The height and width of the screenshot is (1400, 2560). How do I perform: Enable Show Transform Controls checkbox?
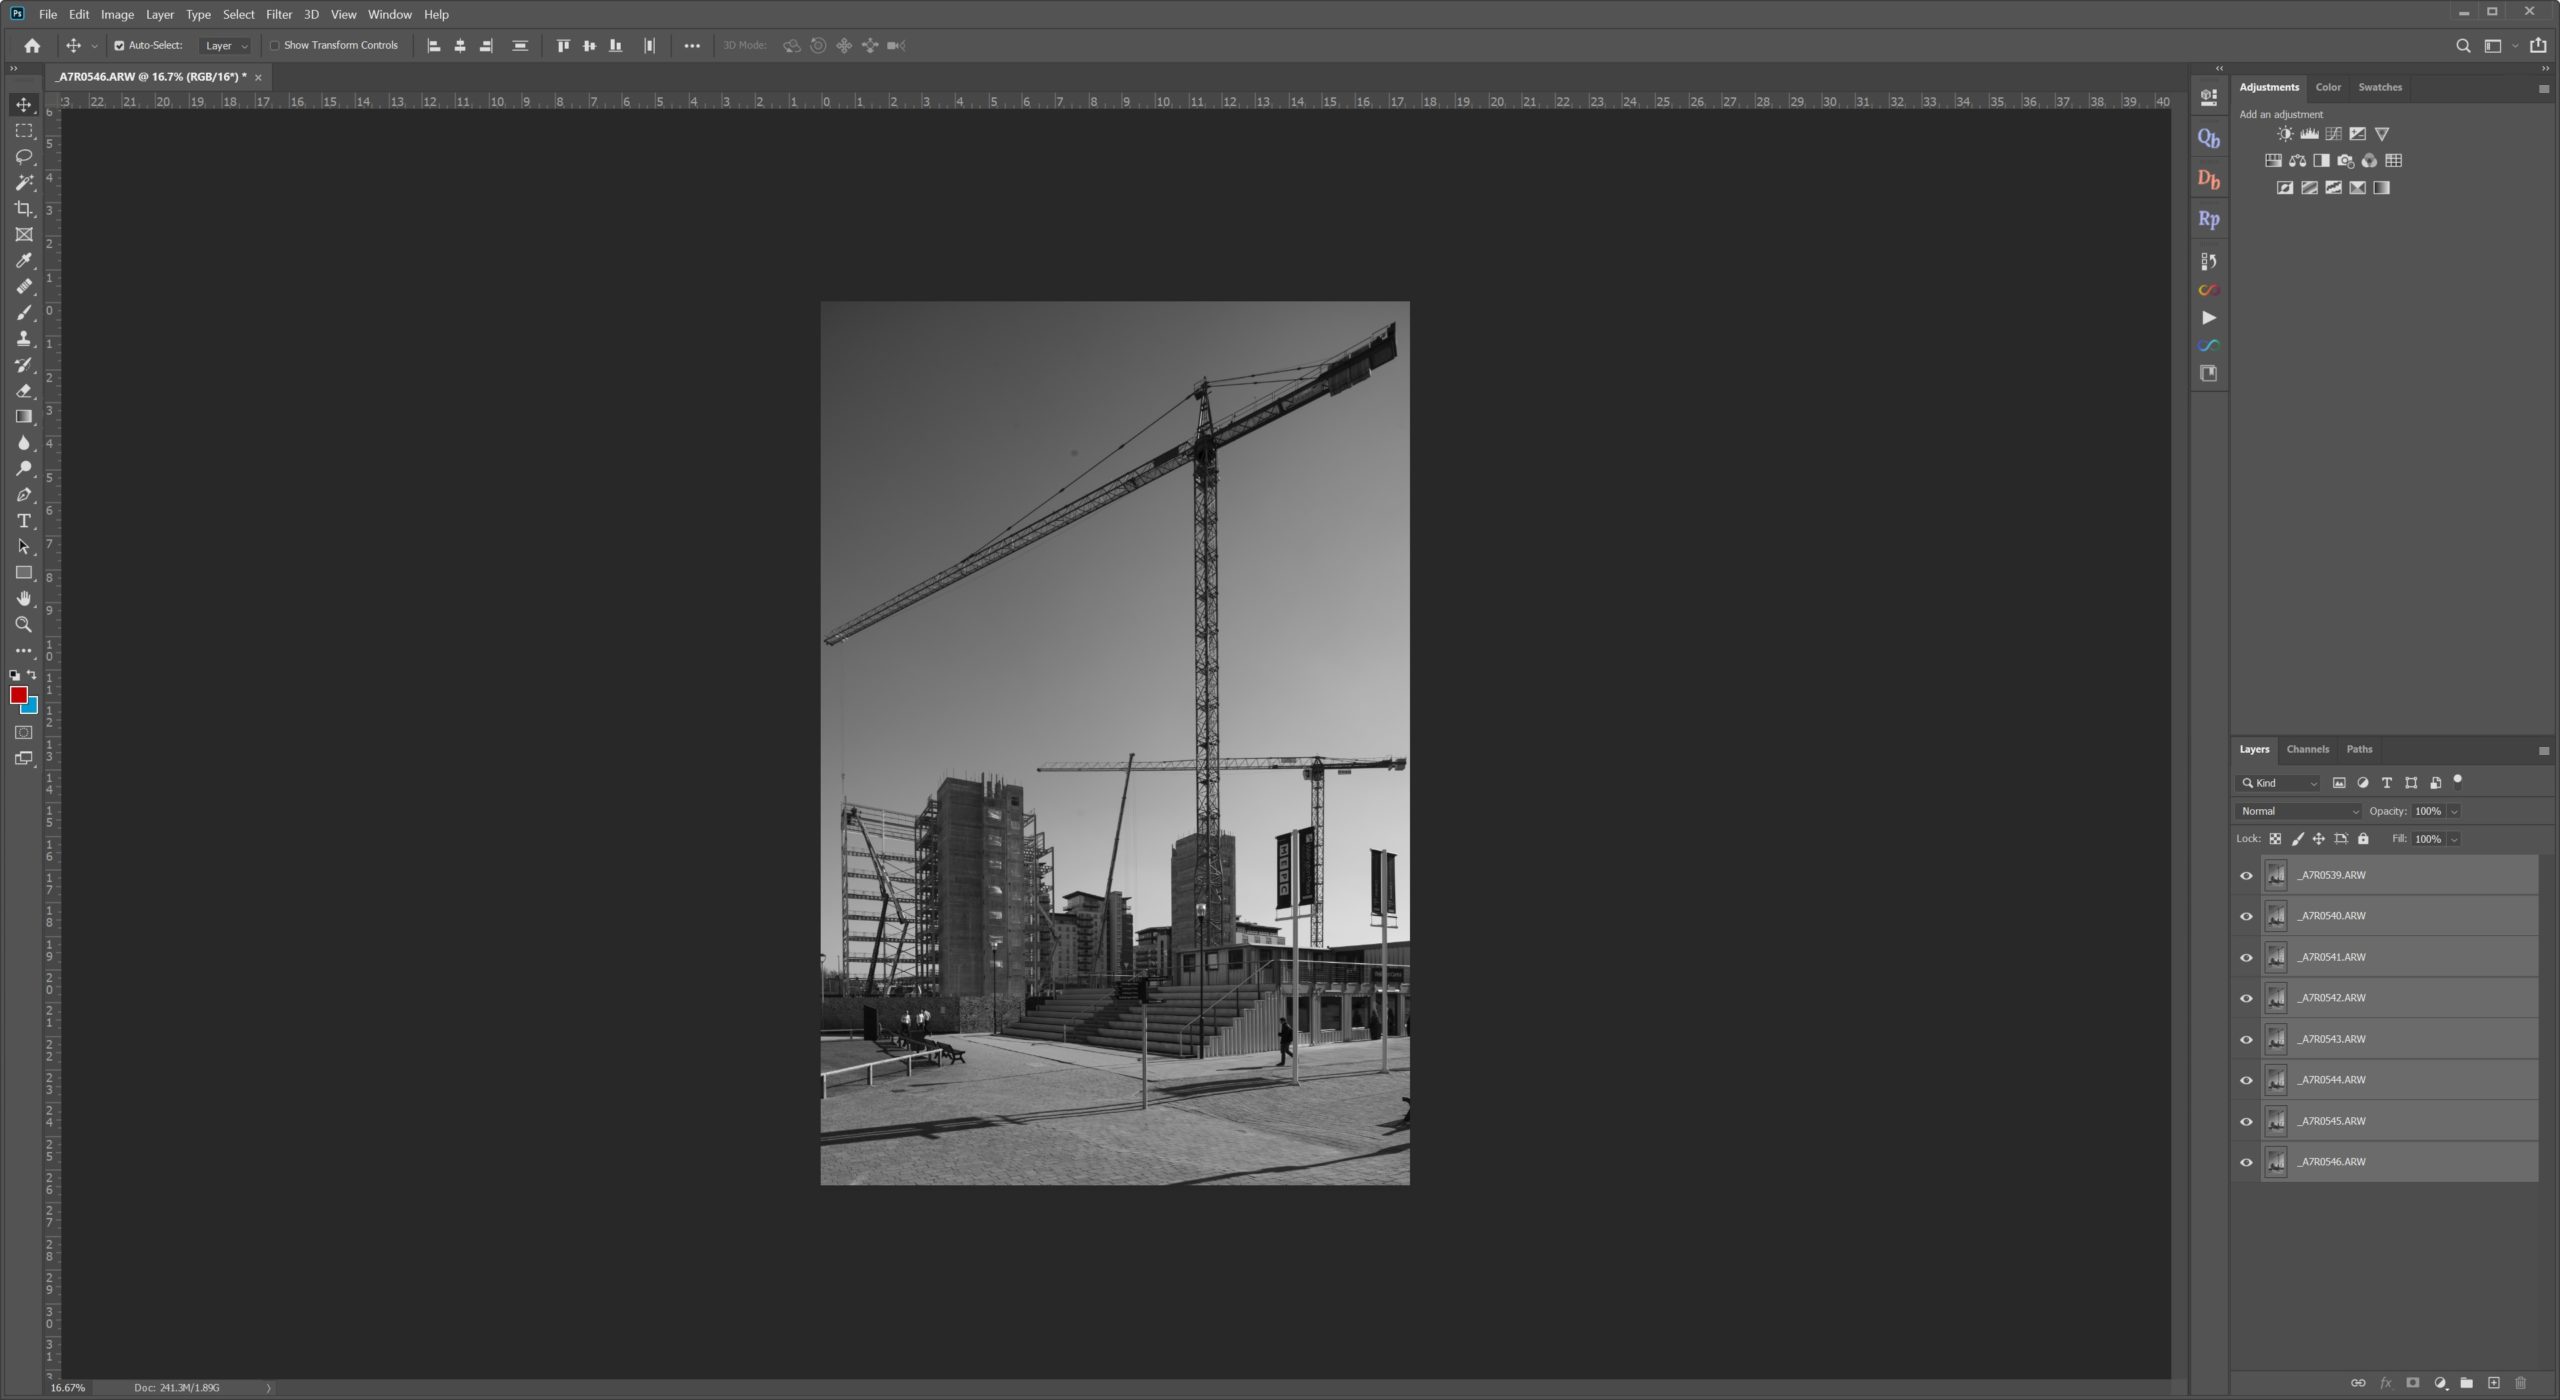(275, 46)
